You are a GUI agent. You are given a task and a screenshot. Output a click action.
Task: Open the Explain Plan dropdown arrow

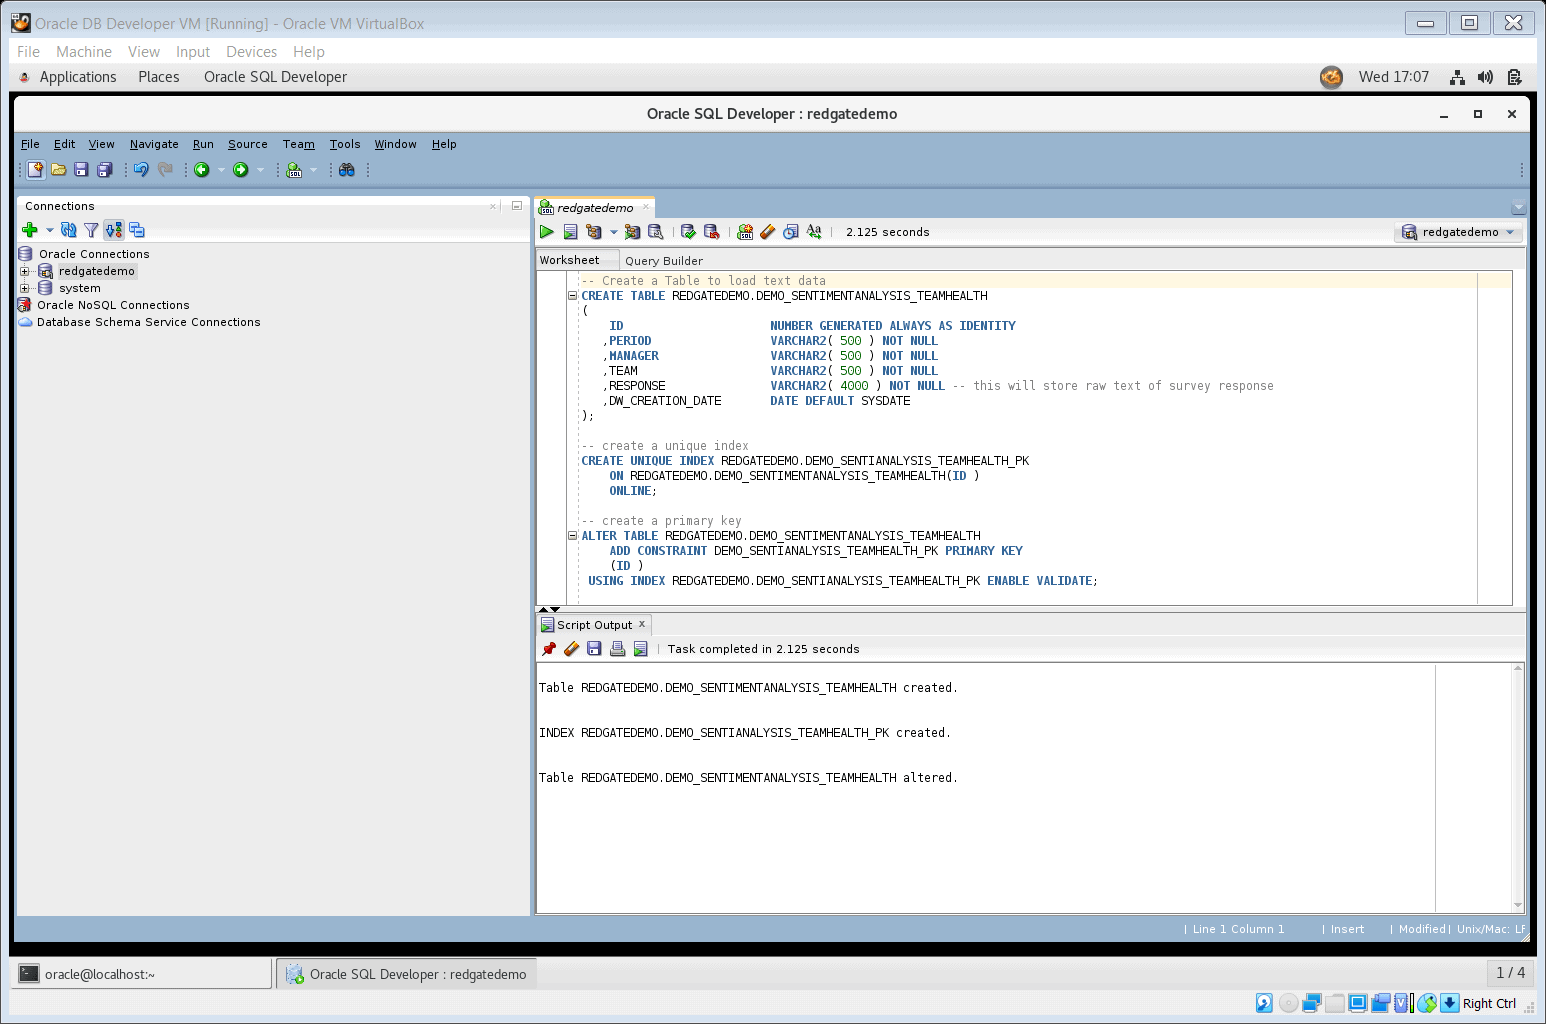[x=613, y=232]
